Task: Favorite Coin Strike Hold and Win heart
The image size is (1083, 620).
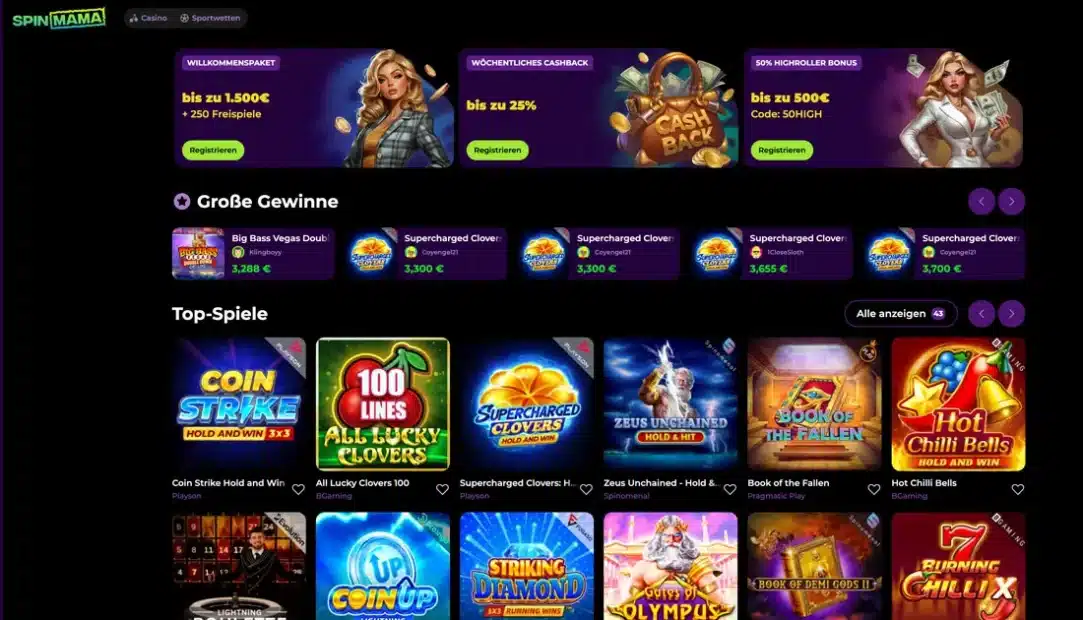Action: [298, 489]
